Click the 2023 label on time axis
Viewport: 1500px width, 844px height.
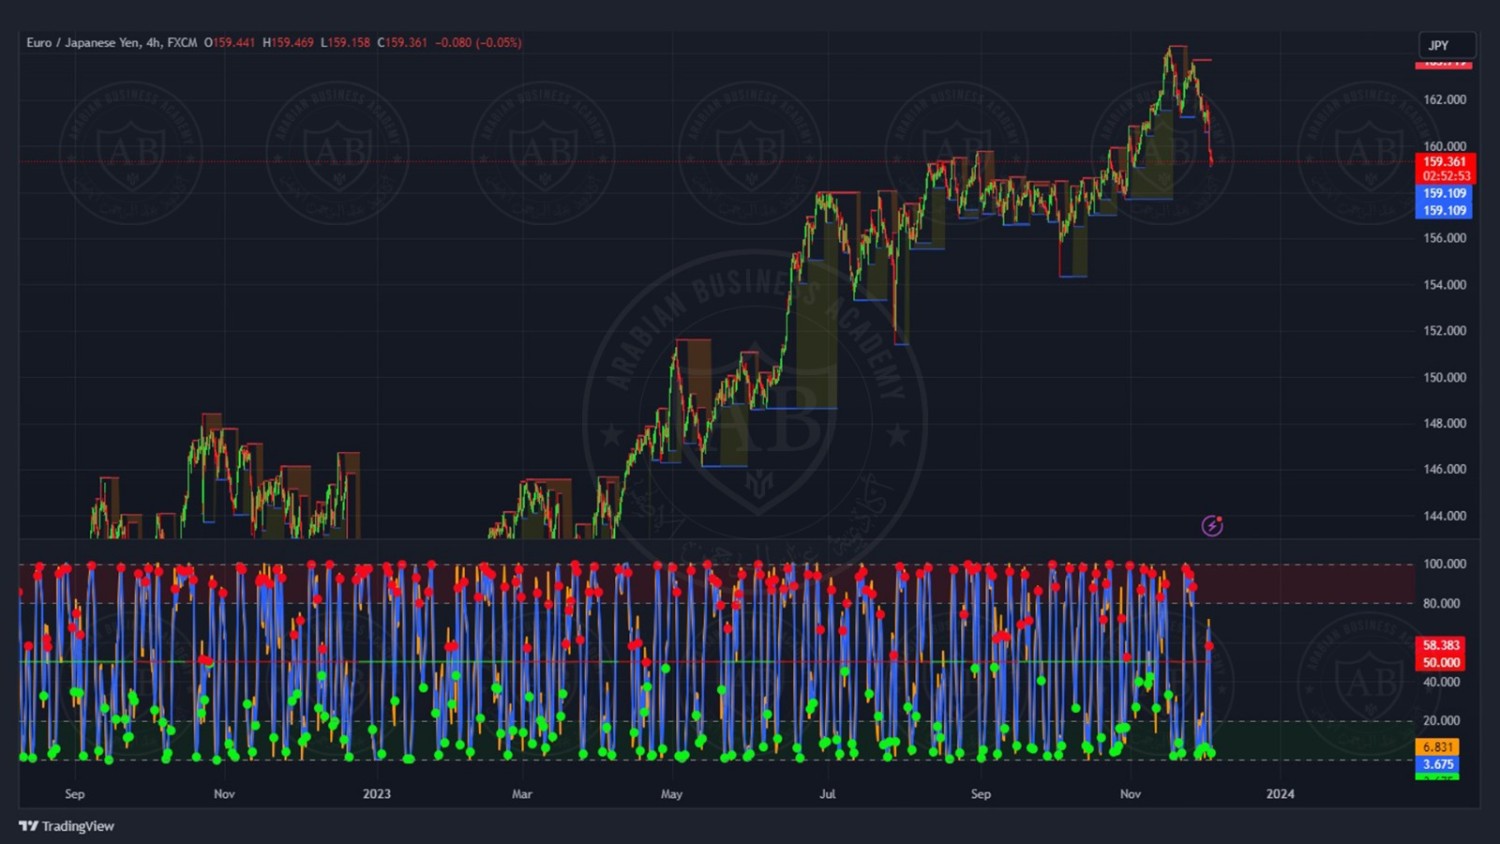[377, 794]
